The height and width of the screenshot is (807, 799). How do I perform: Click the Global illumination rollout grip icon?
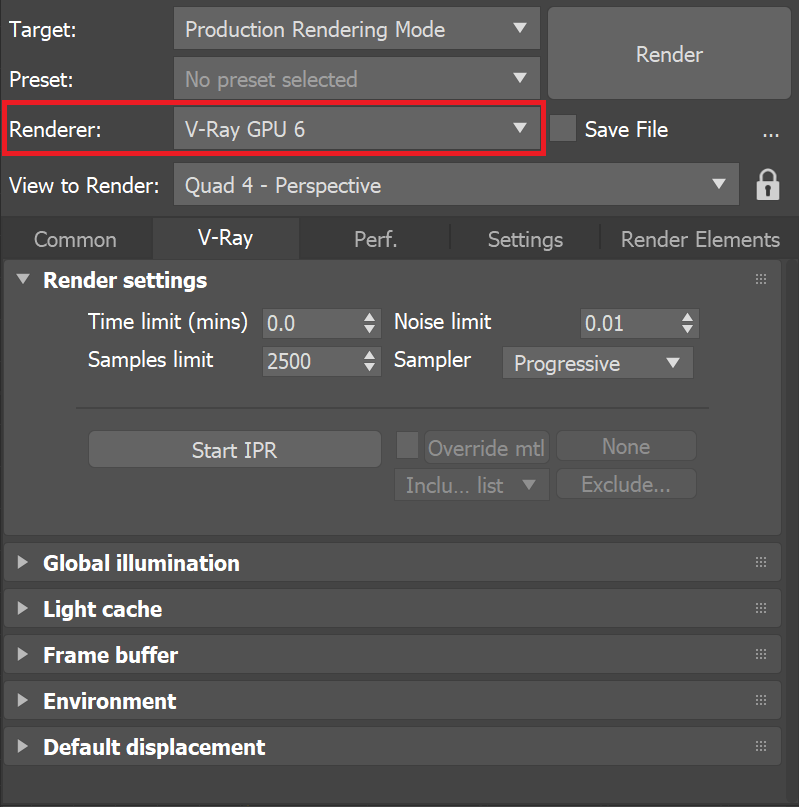point(761,562)
